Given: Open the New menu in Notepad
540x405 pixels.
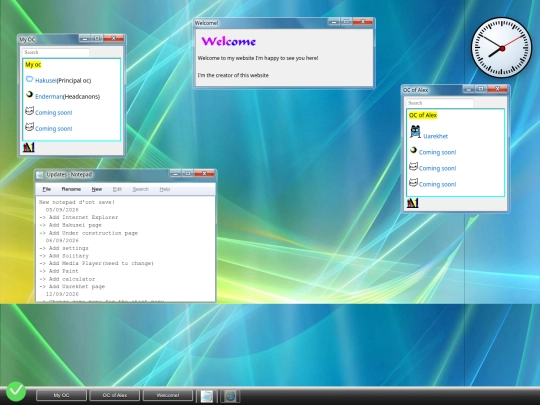Looking at the screenshot, I should pyautogui.click(x=97, y=189).
